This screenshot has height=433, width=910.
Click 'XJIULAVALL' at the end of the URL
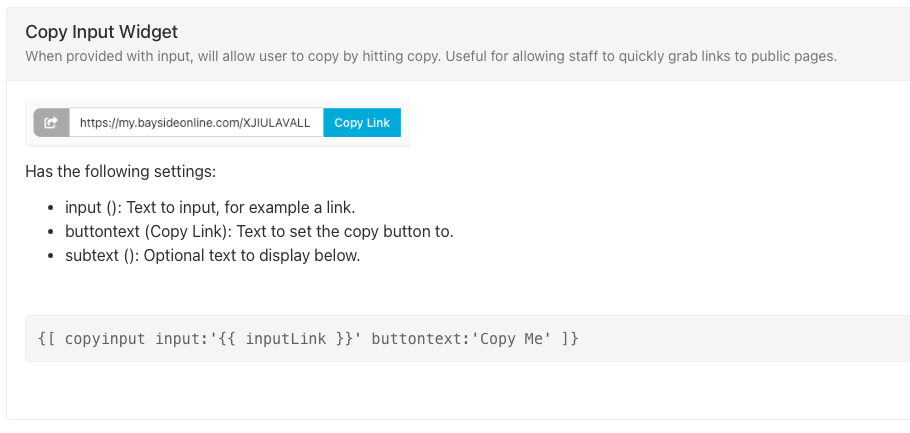pos(276,123)
